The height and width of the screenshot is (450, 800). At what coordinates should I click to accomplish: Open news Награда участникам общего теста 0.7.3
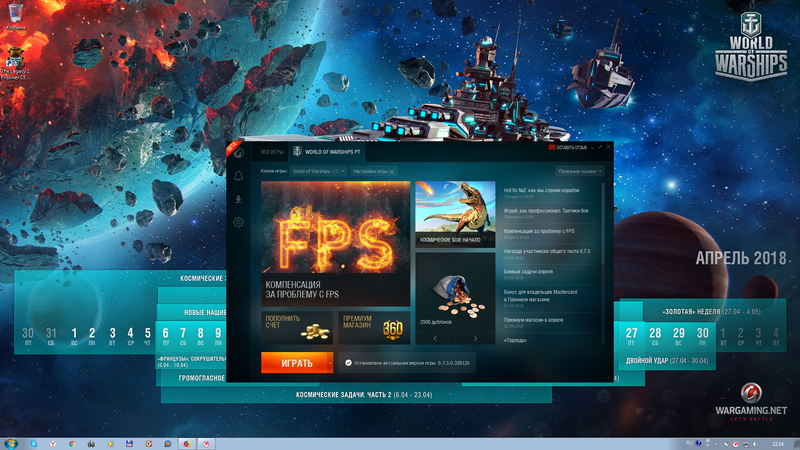(548, 254)
